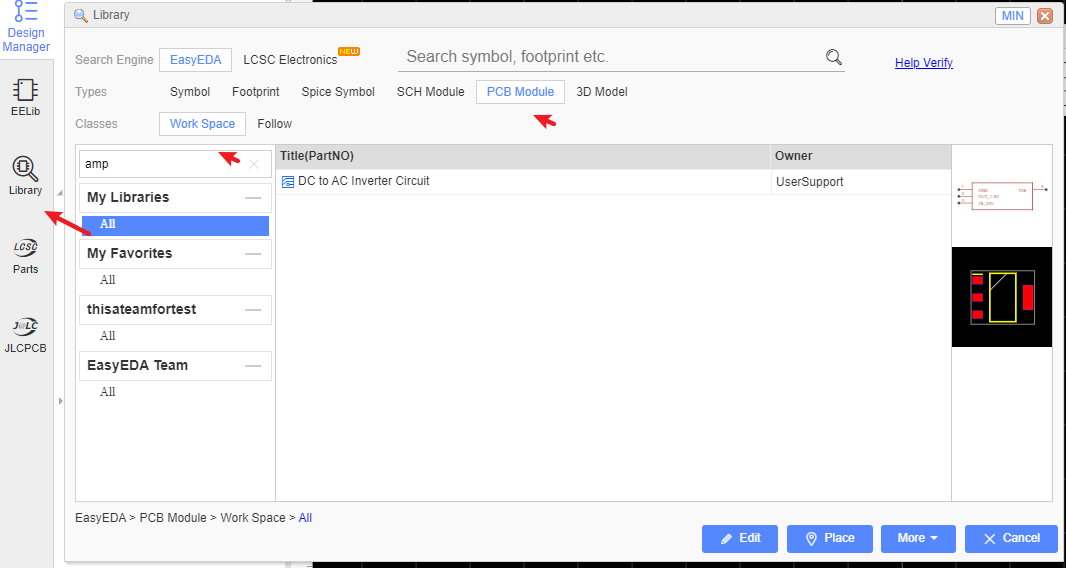The image size is (1066, 568).
Task: Collapse the thisateamfortest section
Action: 253,310
